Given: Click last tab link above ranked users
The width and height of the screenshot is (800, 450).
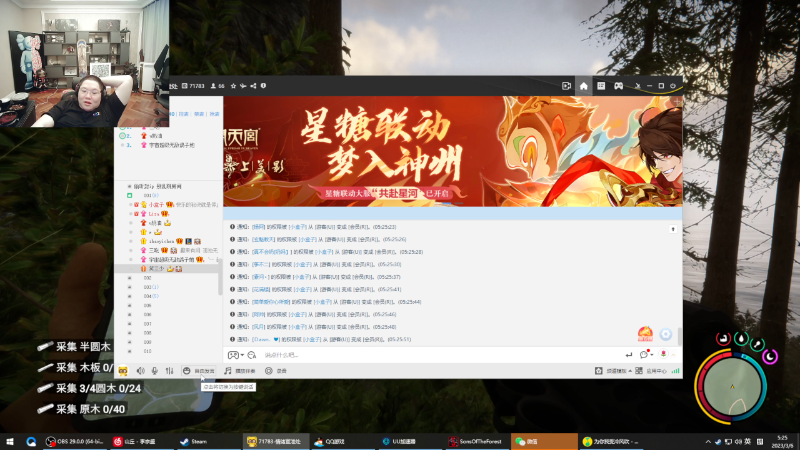Looking at the screenshot, I should pos(214,114).
